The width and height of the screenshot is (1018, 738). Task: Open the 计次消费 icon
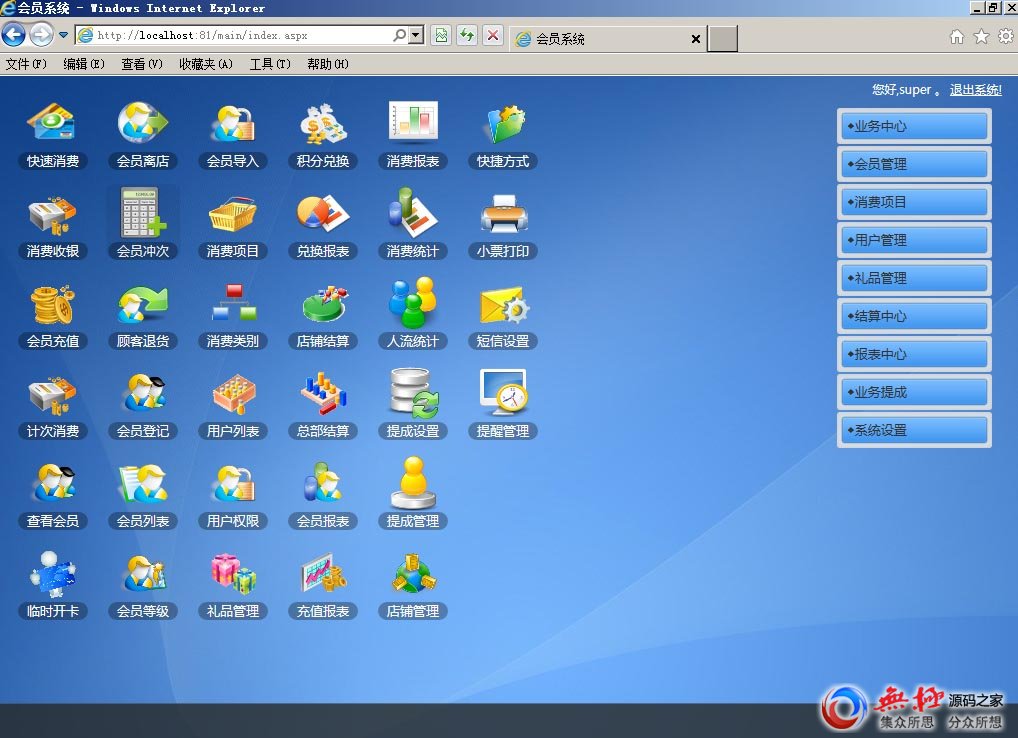tap(53, 405)
